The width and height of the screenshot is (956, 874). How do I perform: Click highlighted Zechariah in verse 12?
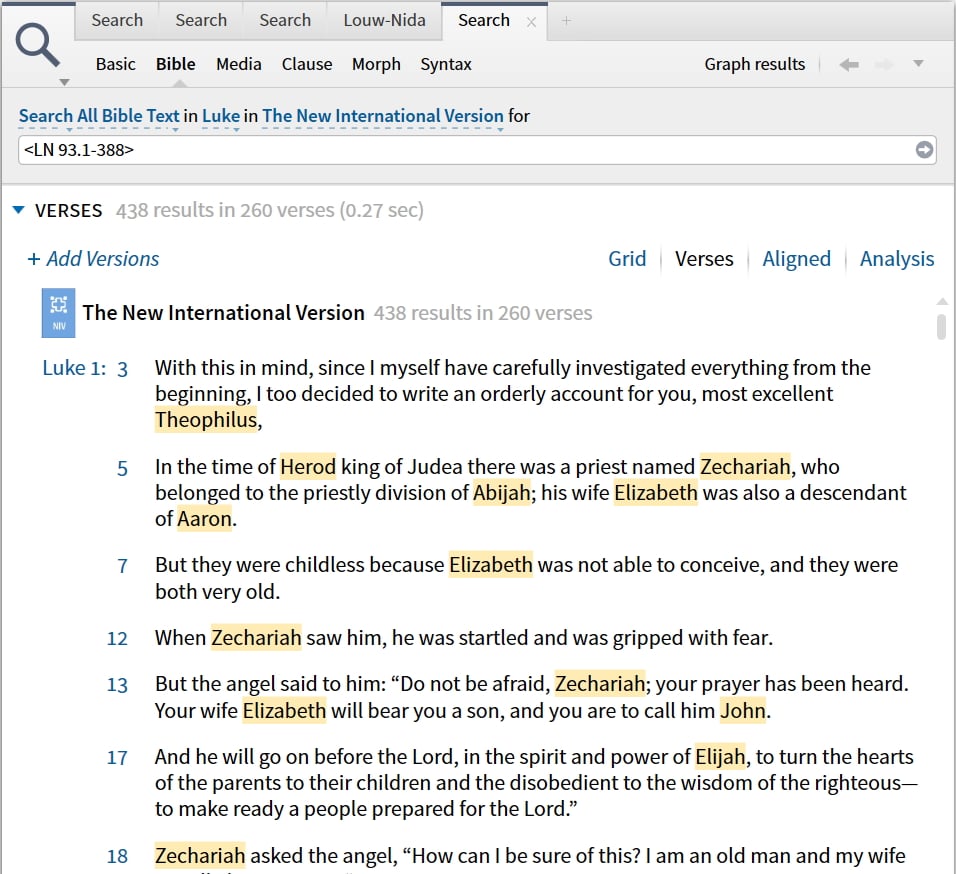click(x=256, y=638)
